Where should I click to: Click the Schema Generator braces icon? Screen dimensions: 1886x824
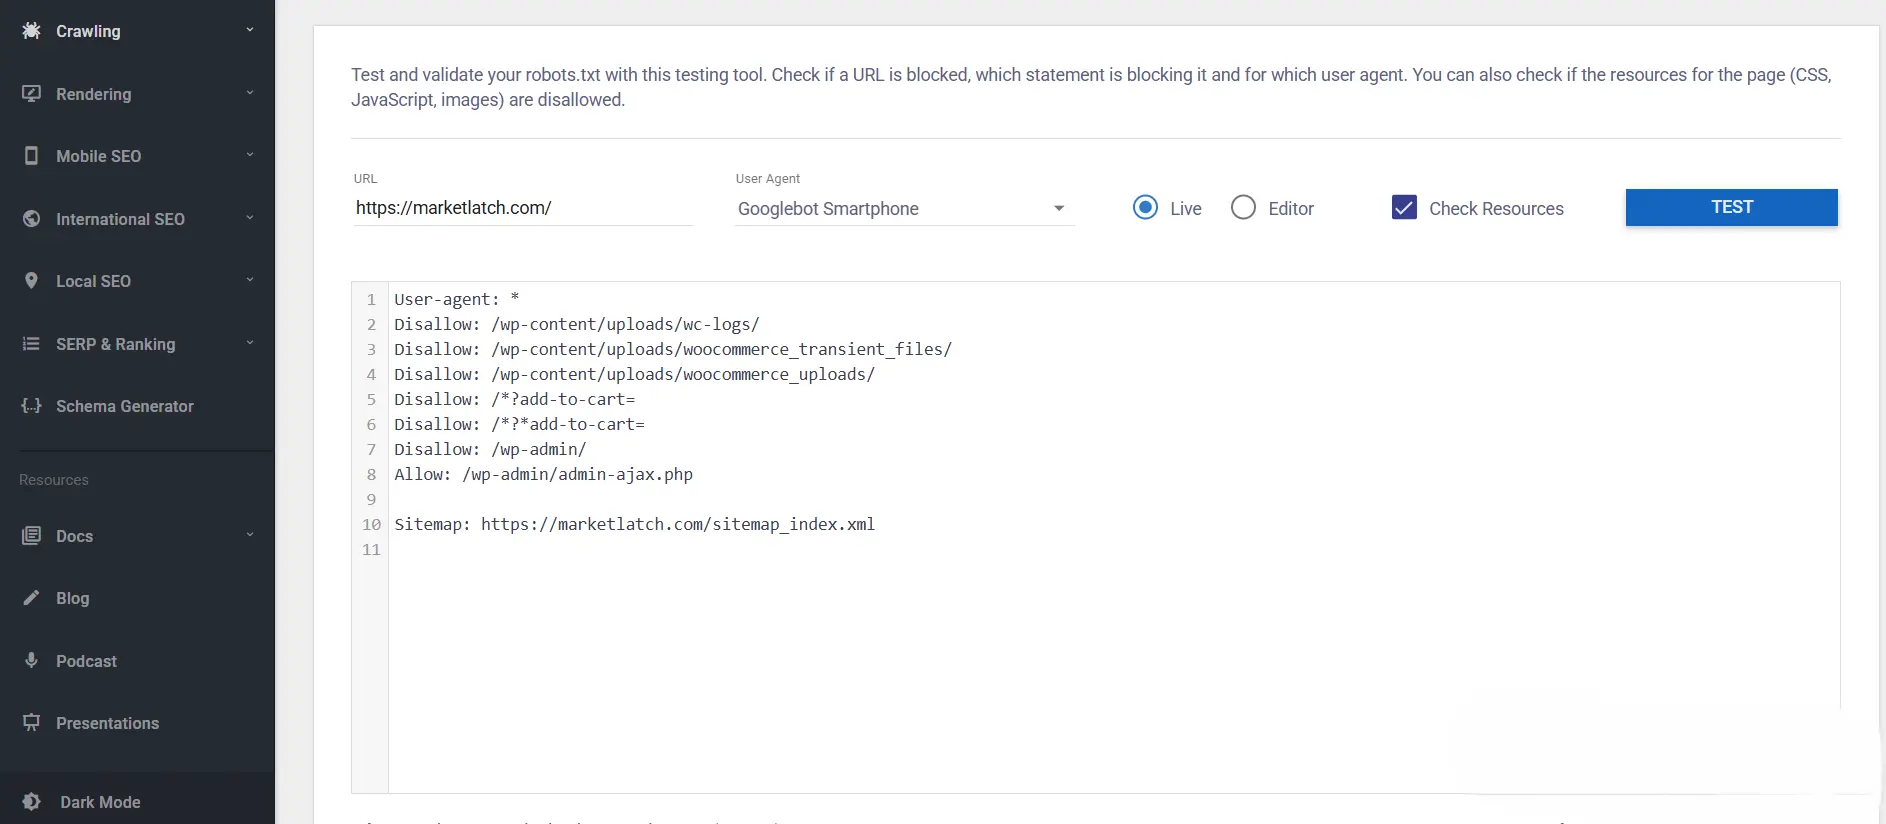[31, 406]
